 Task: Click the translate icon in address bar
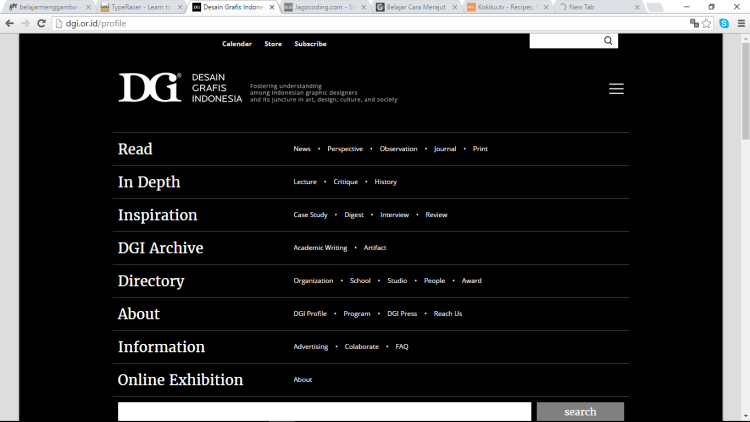pyautogui.click(x=694, y=23)
